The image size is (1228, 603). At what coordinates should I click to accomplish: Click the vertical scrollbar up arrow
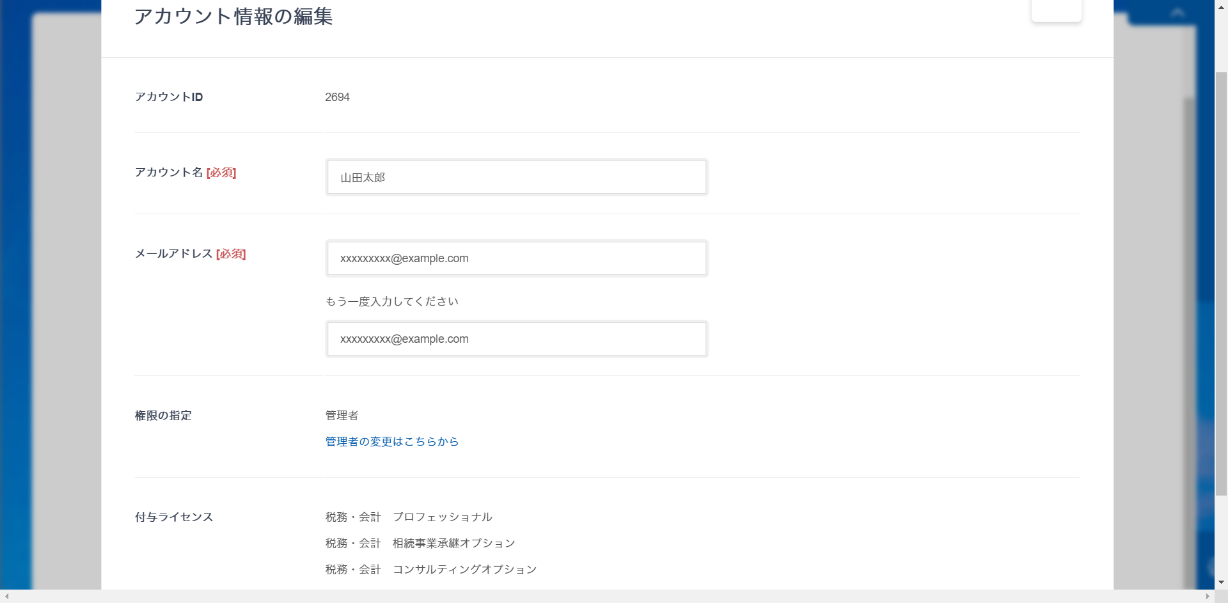(1220, 6)
